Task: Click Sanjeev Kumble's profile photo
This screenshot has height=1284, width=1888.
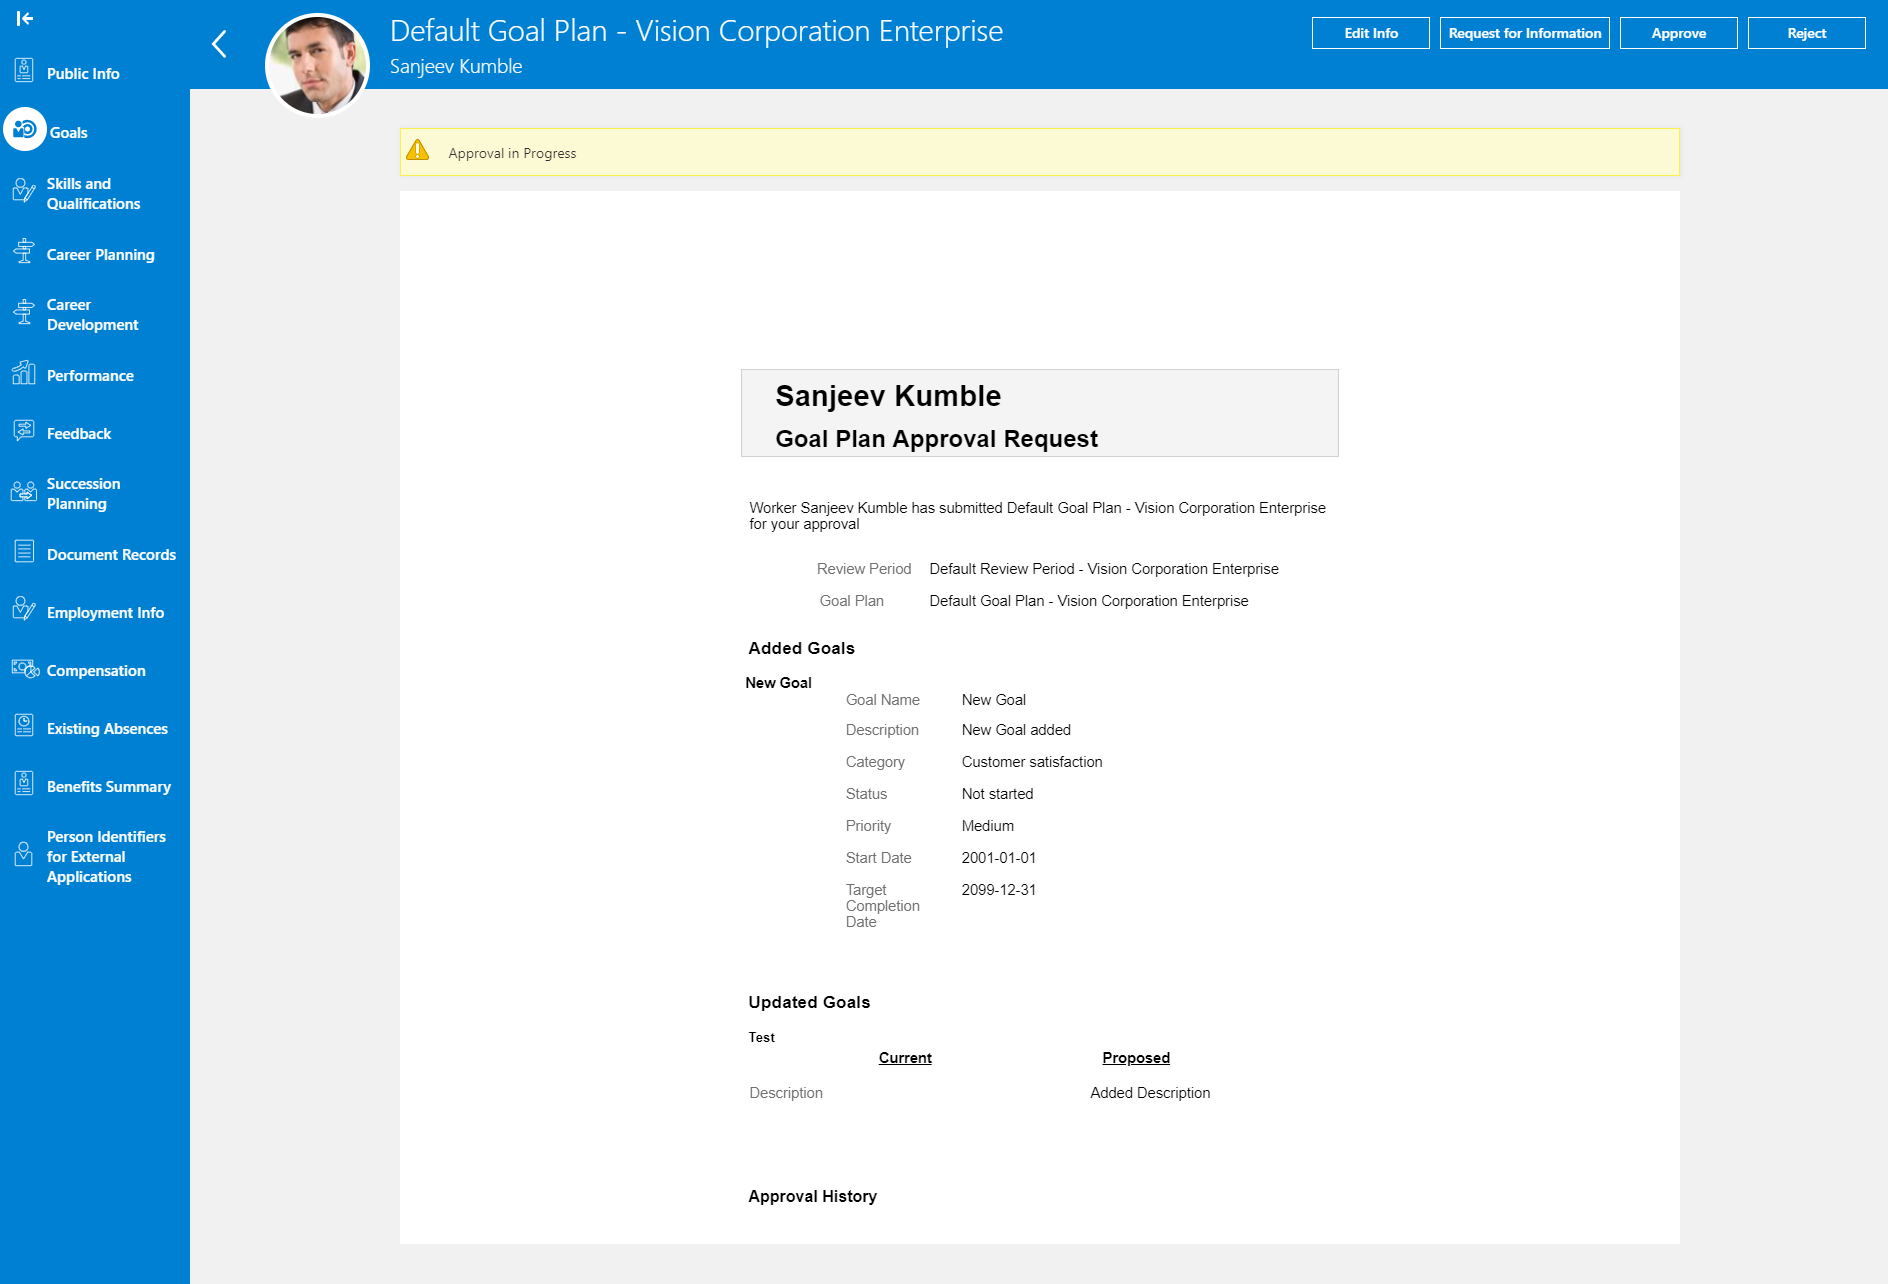Action: click(x=317, y=65)
